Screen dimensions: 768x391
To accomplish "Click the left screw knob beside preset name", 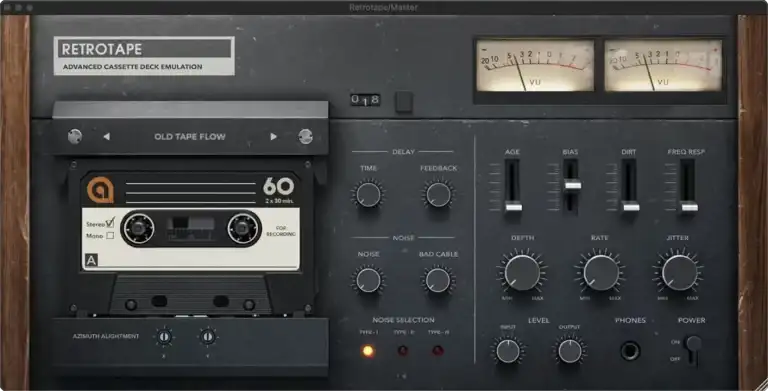I will tap(75, 137).
